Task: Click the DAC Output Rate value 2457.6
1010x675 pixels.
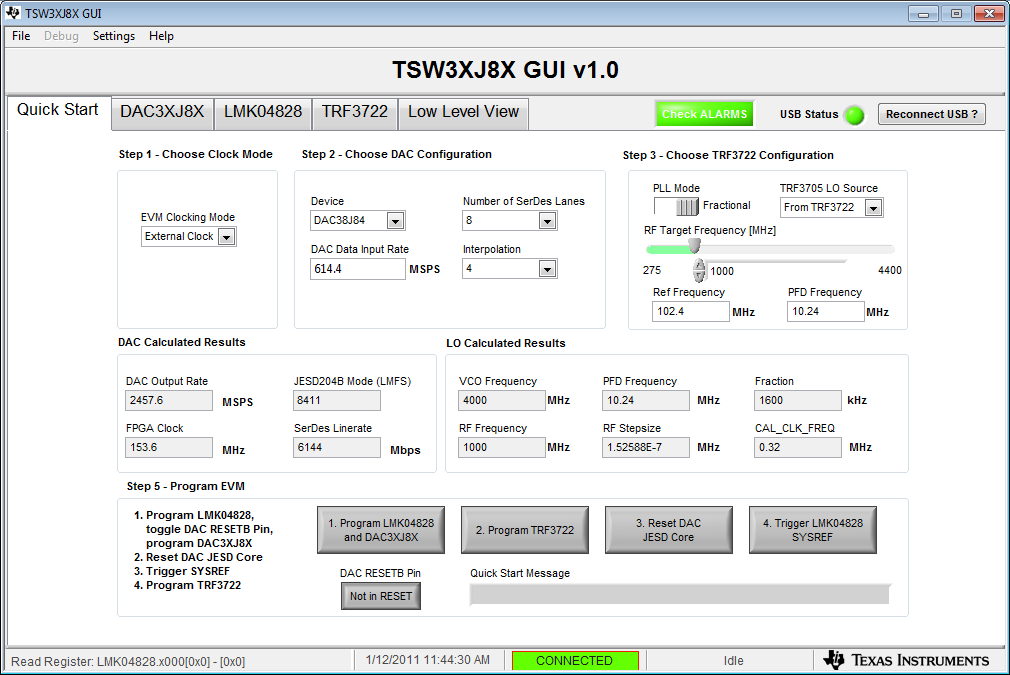Action: 169,401
